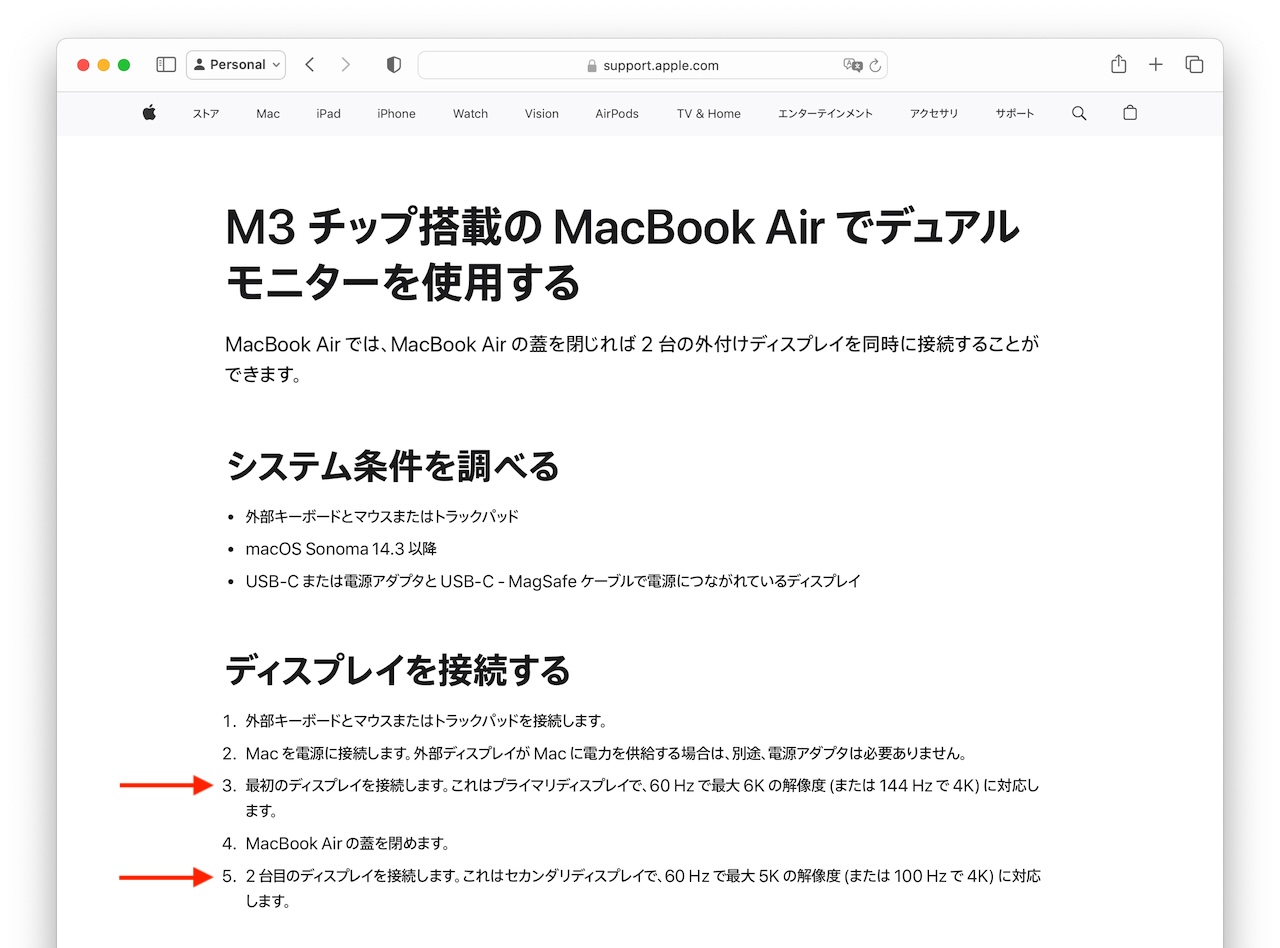The width and height of the screenshot is (1280, 948).
Task: Click the ディスプレイを接続する heading
Action: point(398,670)
